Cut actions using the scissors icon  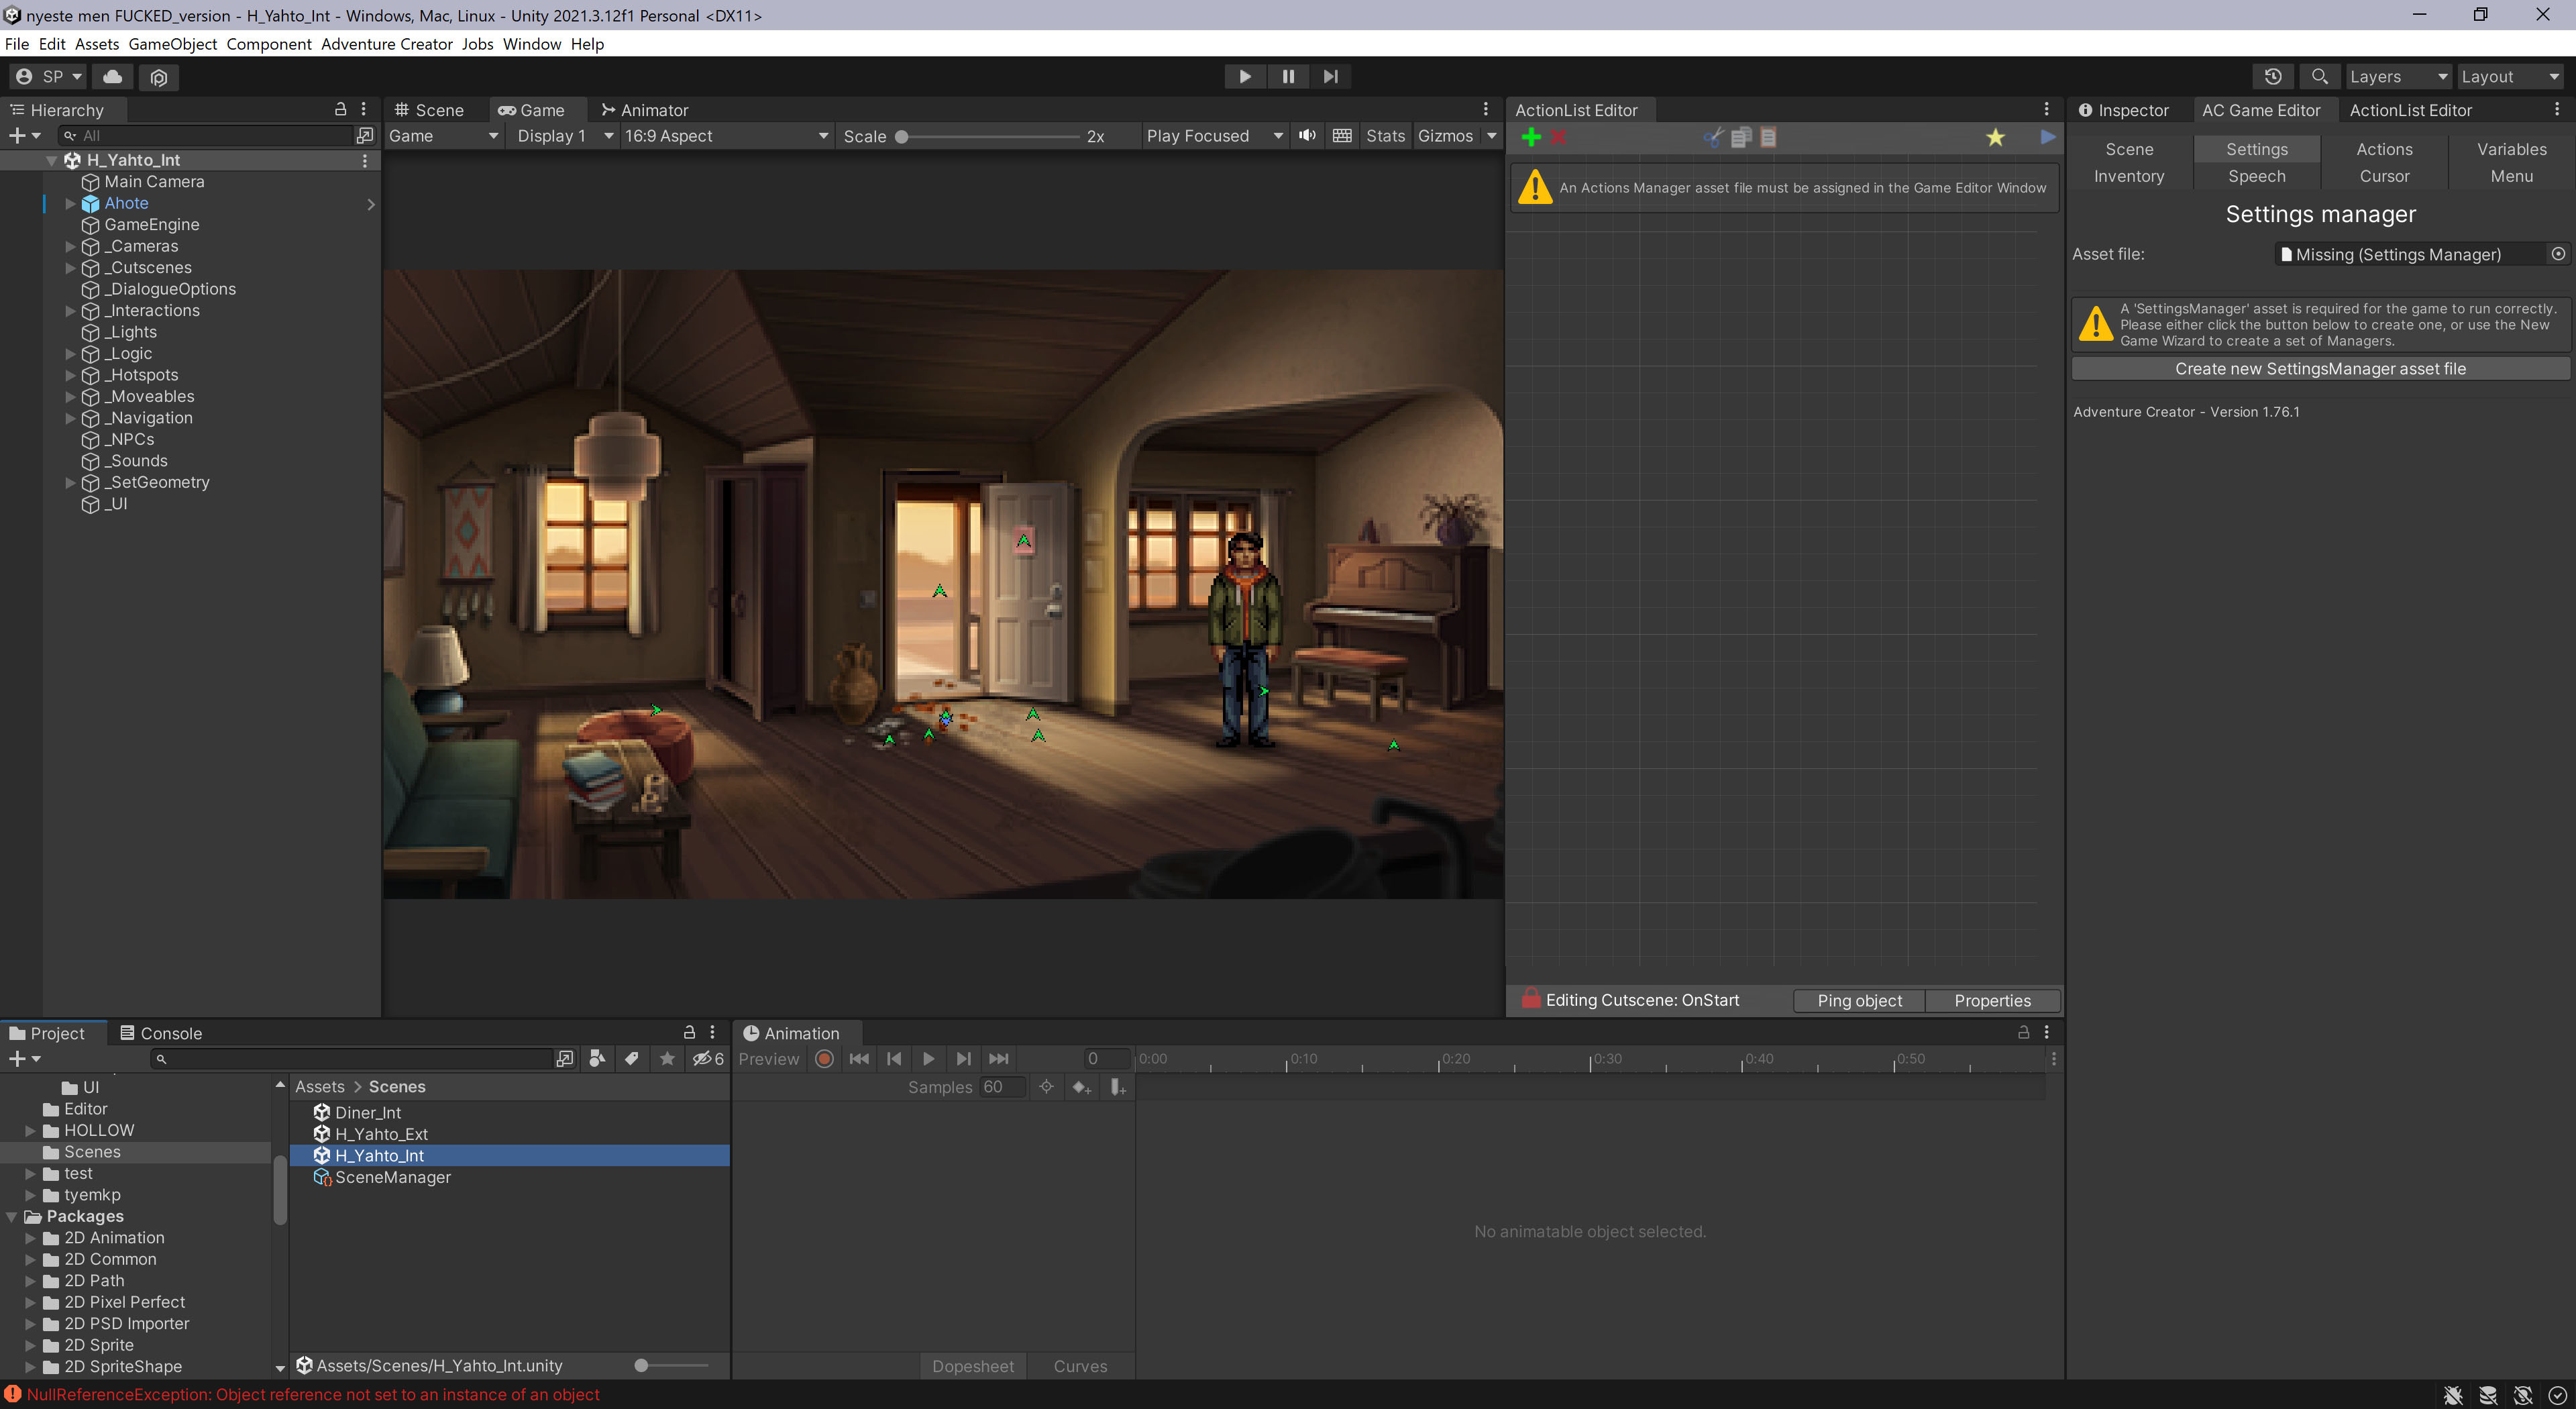pos(1713,138)
